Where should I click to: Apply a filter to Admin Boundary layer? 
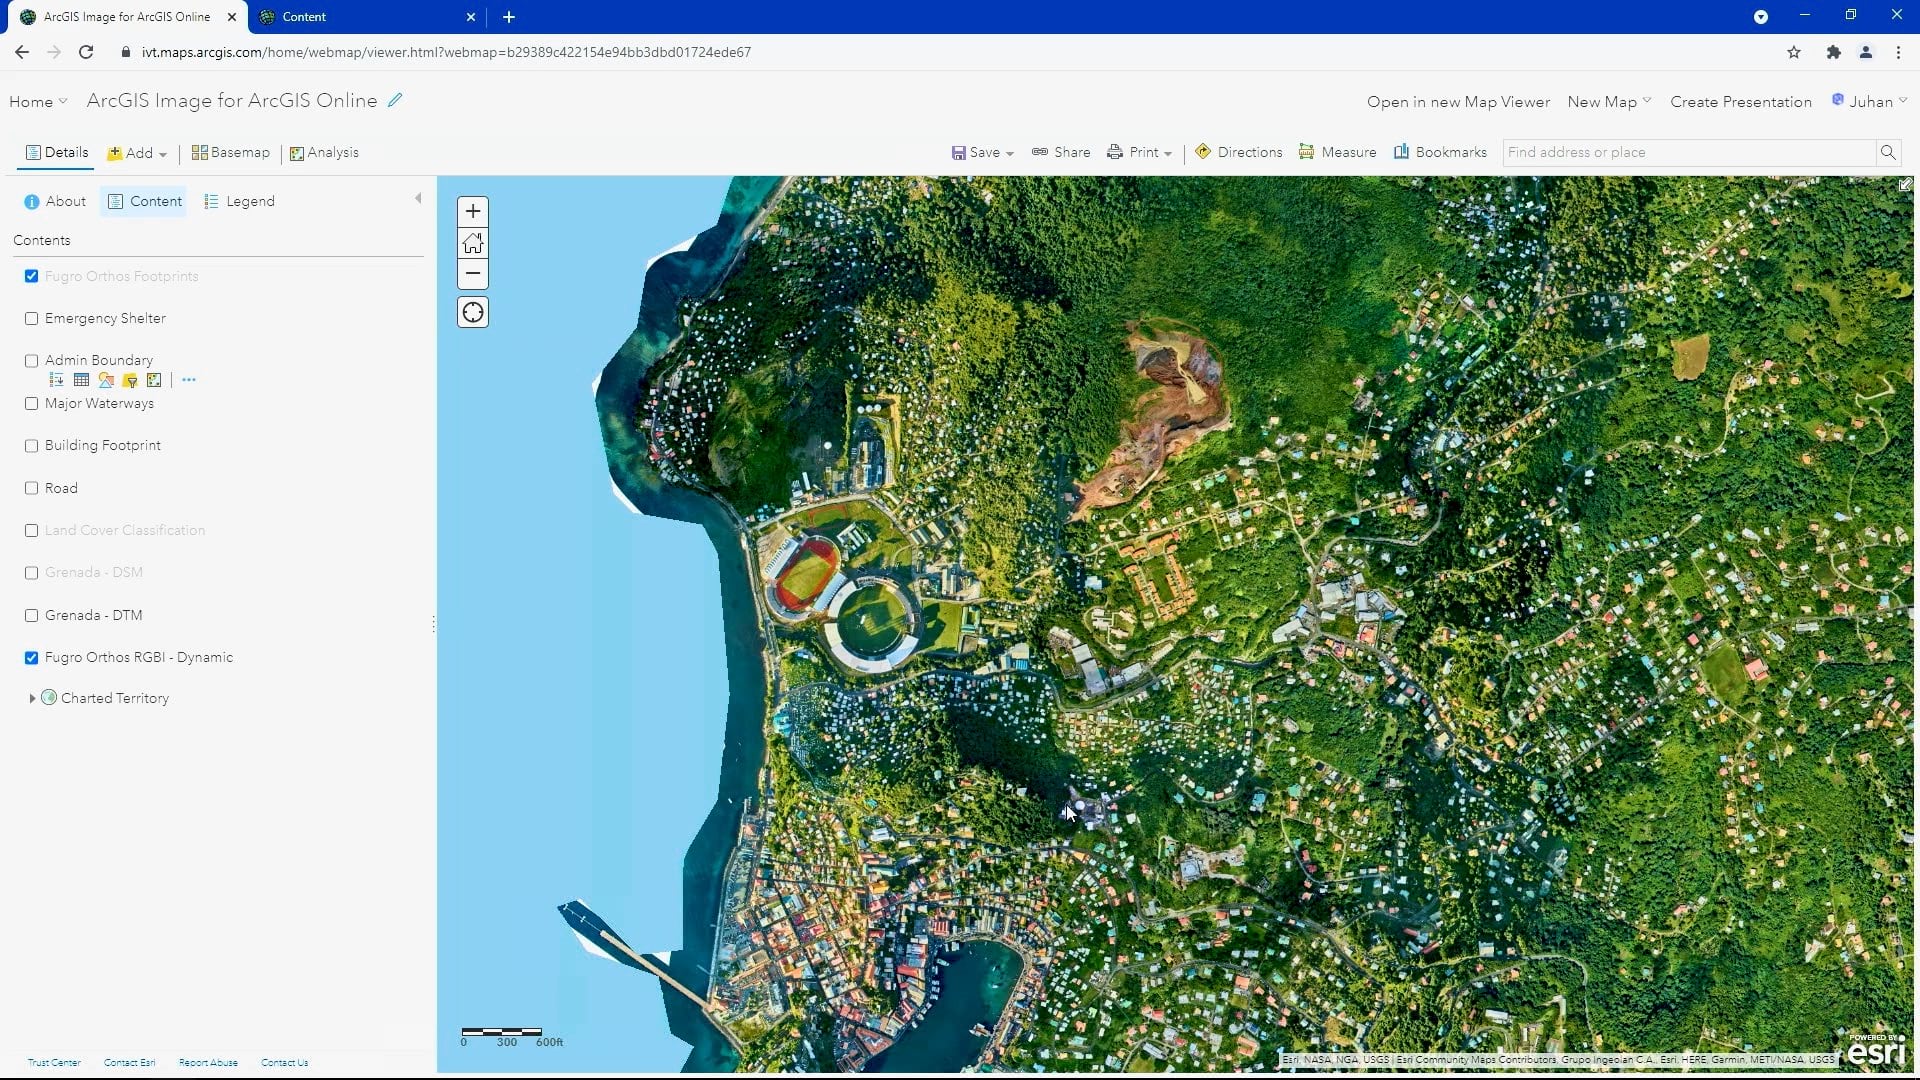(130, 380)
